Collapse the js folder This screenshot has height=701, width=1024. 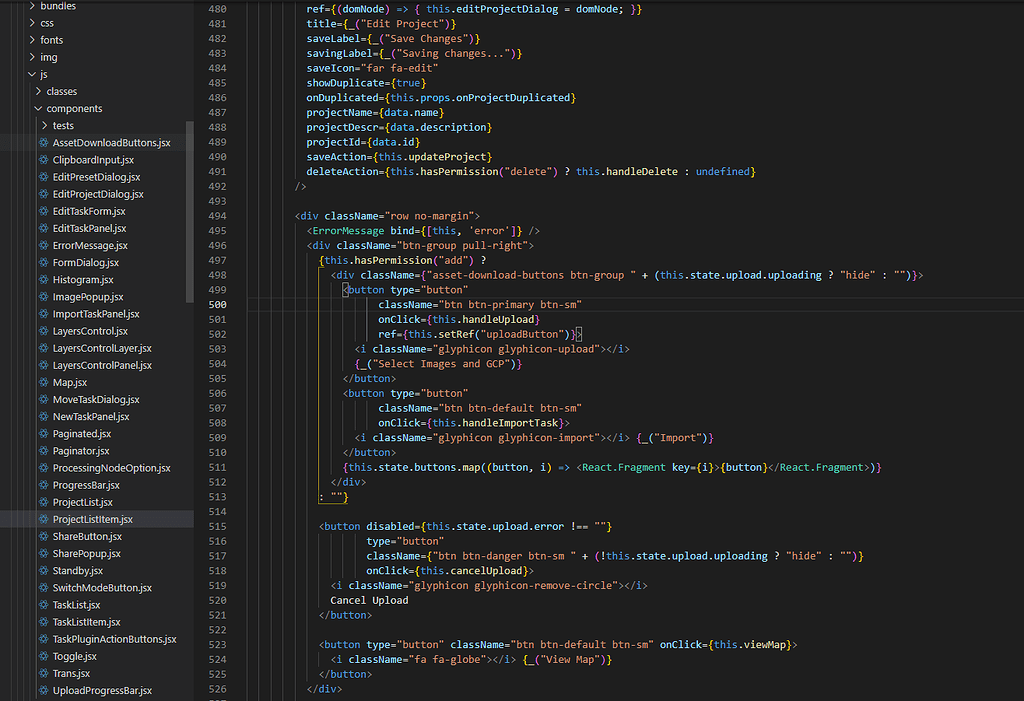point(32,74)
